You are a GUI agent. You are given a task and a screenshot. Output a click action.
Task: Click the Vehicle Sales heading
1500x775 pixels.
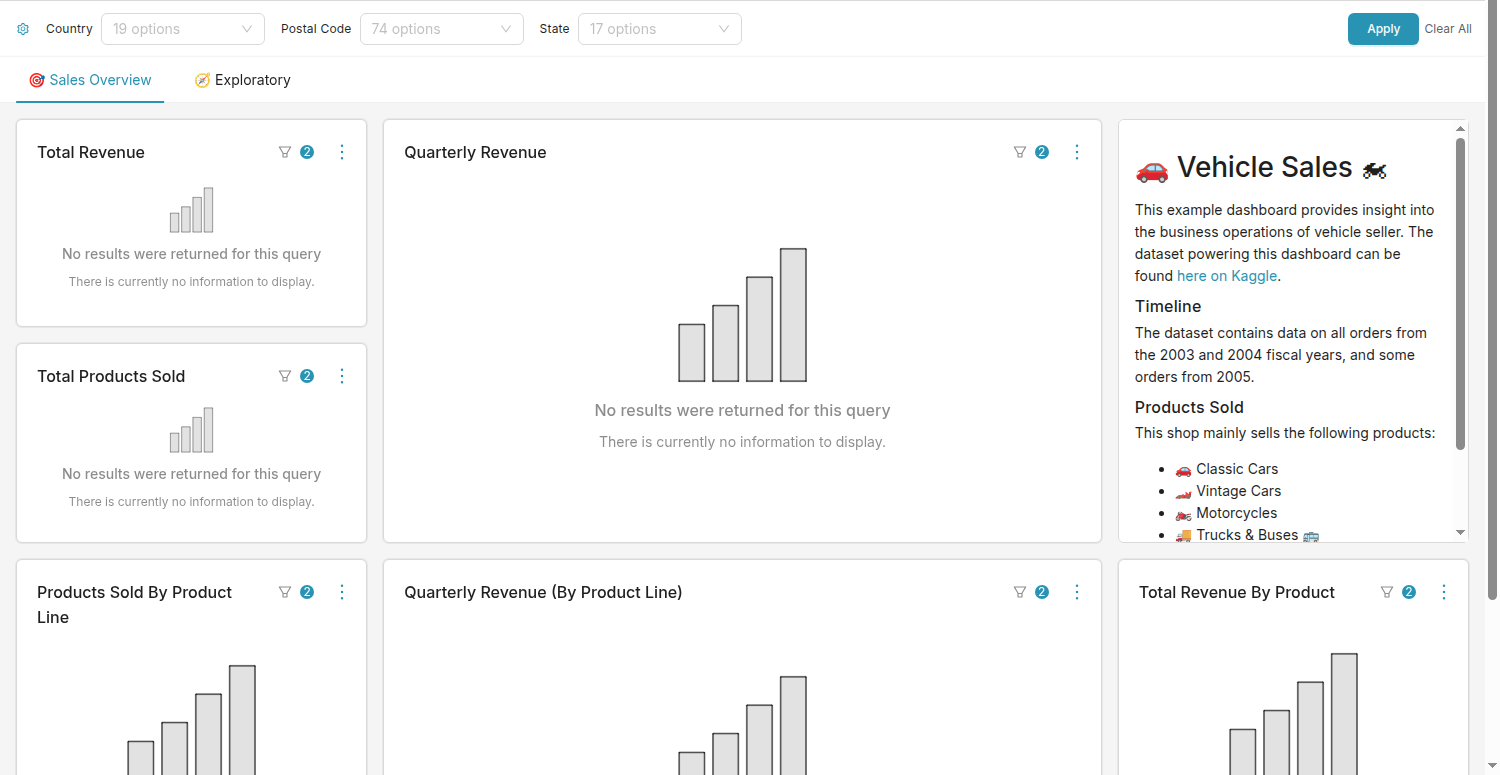(1262, 167)
